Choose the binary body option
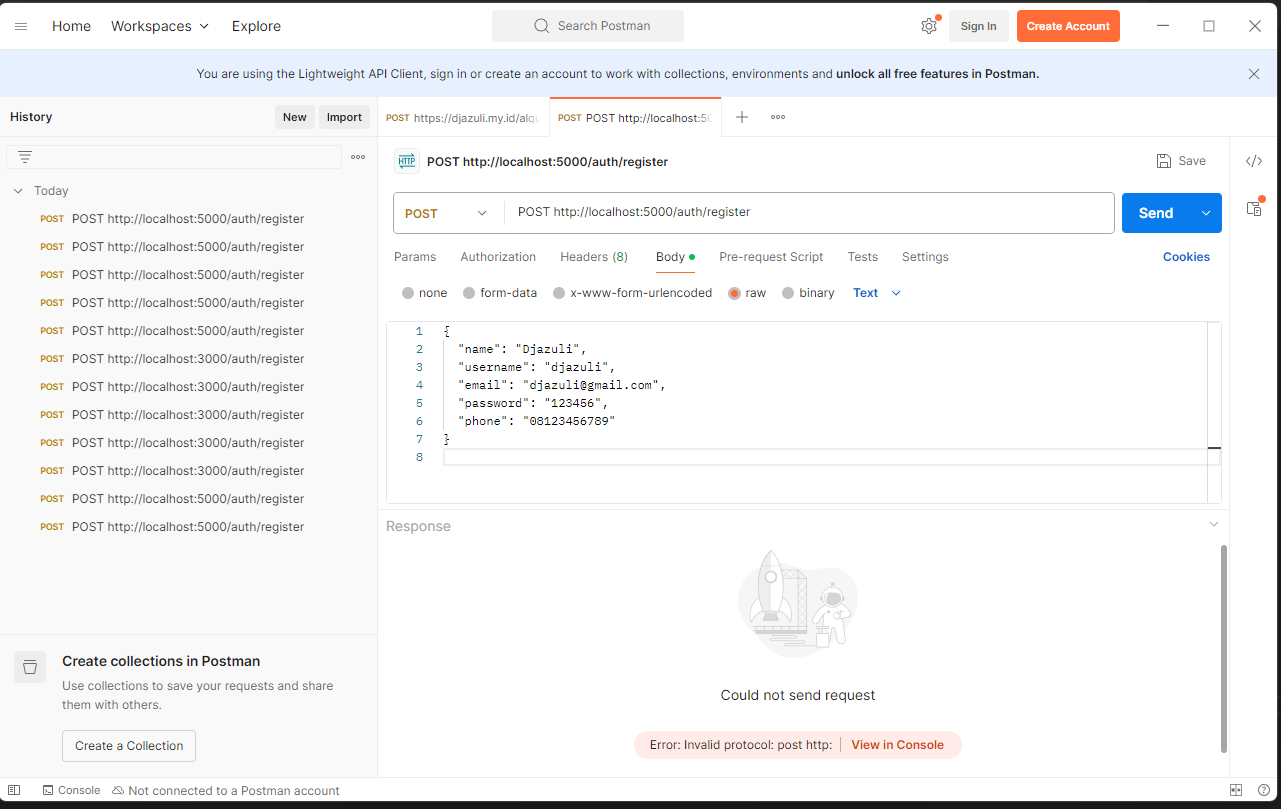This screenshot has height=809, width=1281. (x=788, y=293)
